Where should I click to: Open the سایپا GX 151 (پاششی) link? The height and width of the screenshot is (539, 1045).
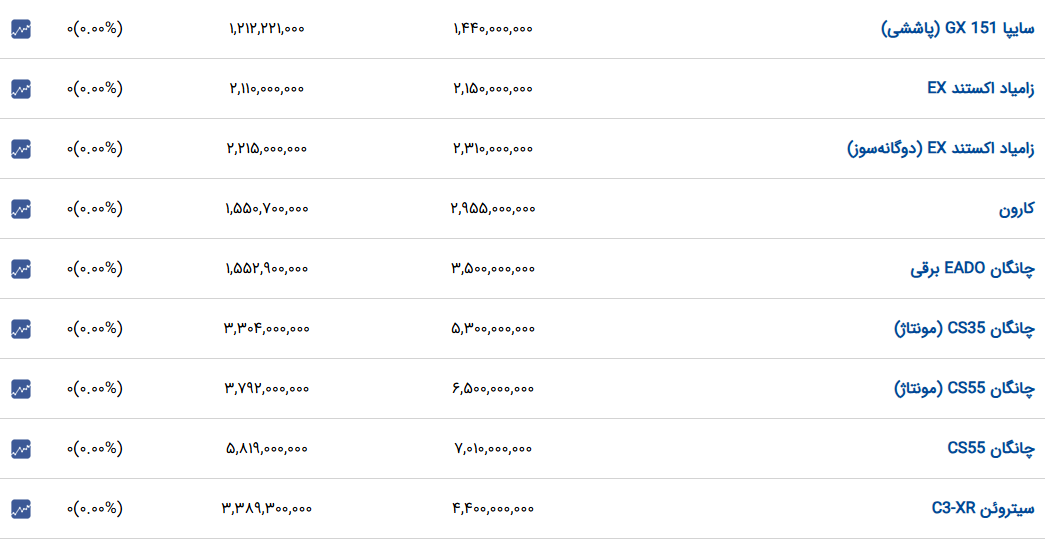958,29
